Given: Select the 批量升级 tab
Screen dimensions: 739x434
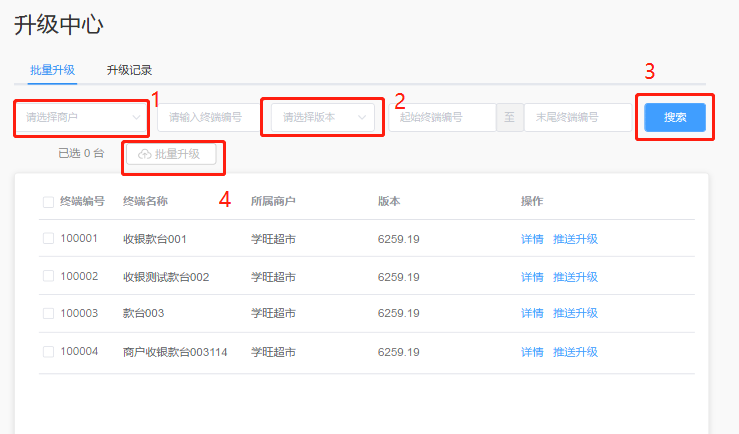Looking at the screenshot, I should coord(53,70).
